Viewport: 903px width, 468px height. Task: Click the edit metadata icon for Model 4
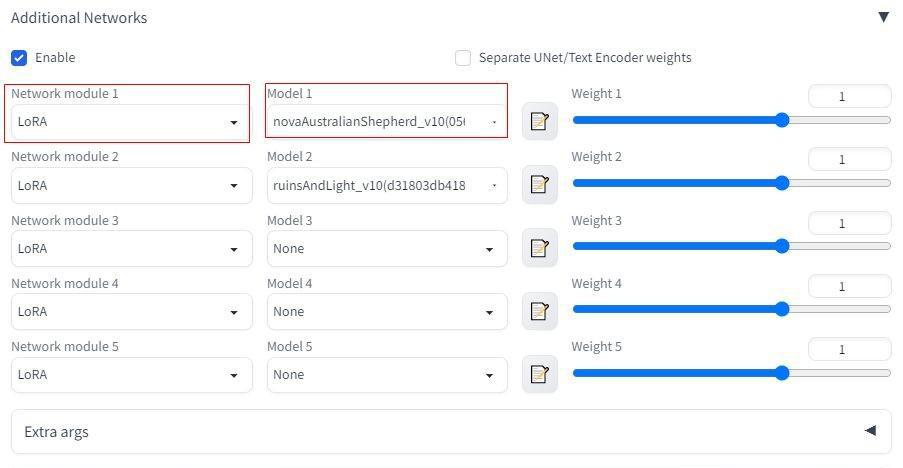pyautogui.click(x=540, y=311)
